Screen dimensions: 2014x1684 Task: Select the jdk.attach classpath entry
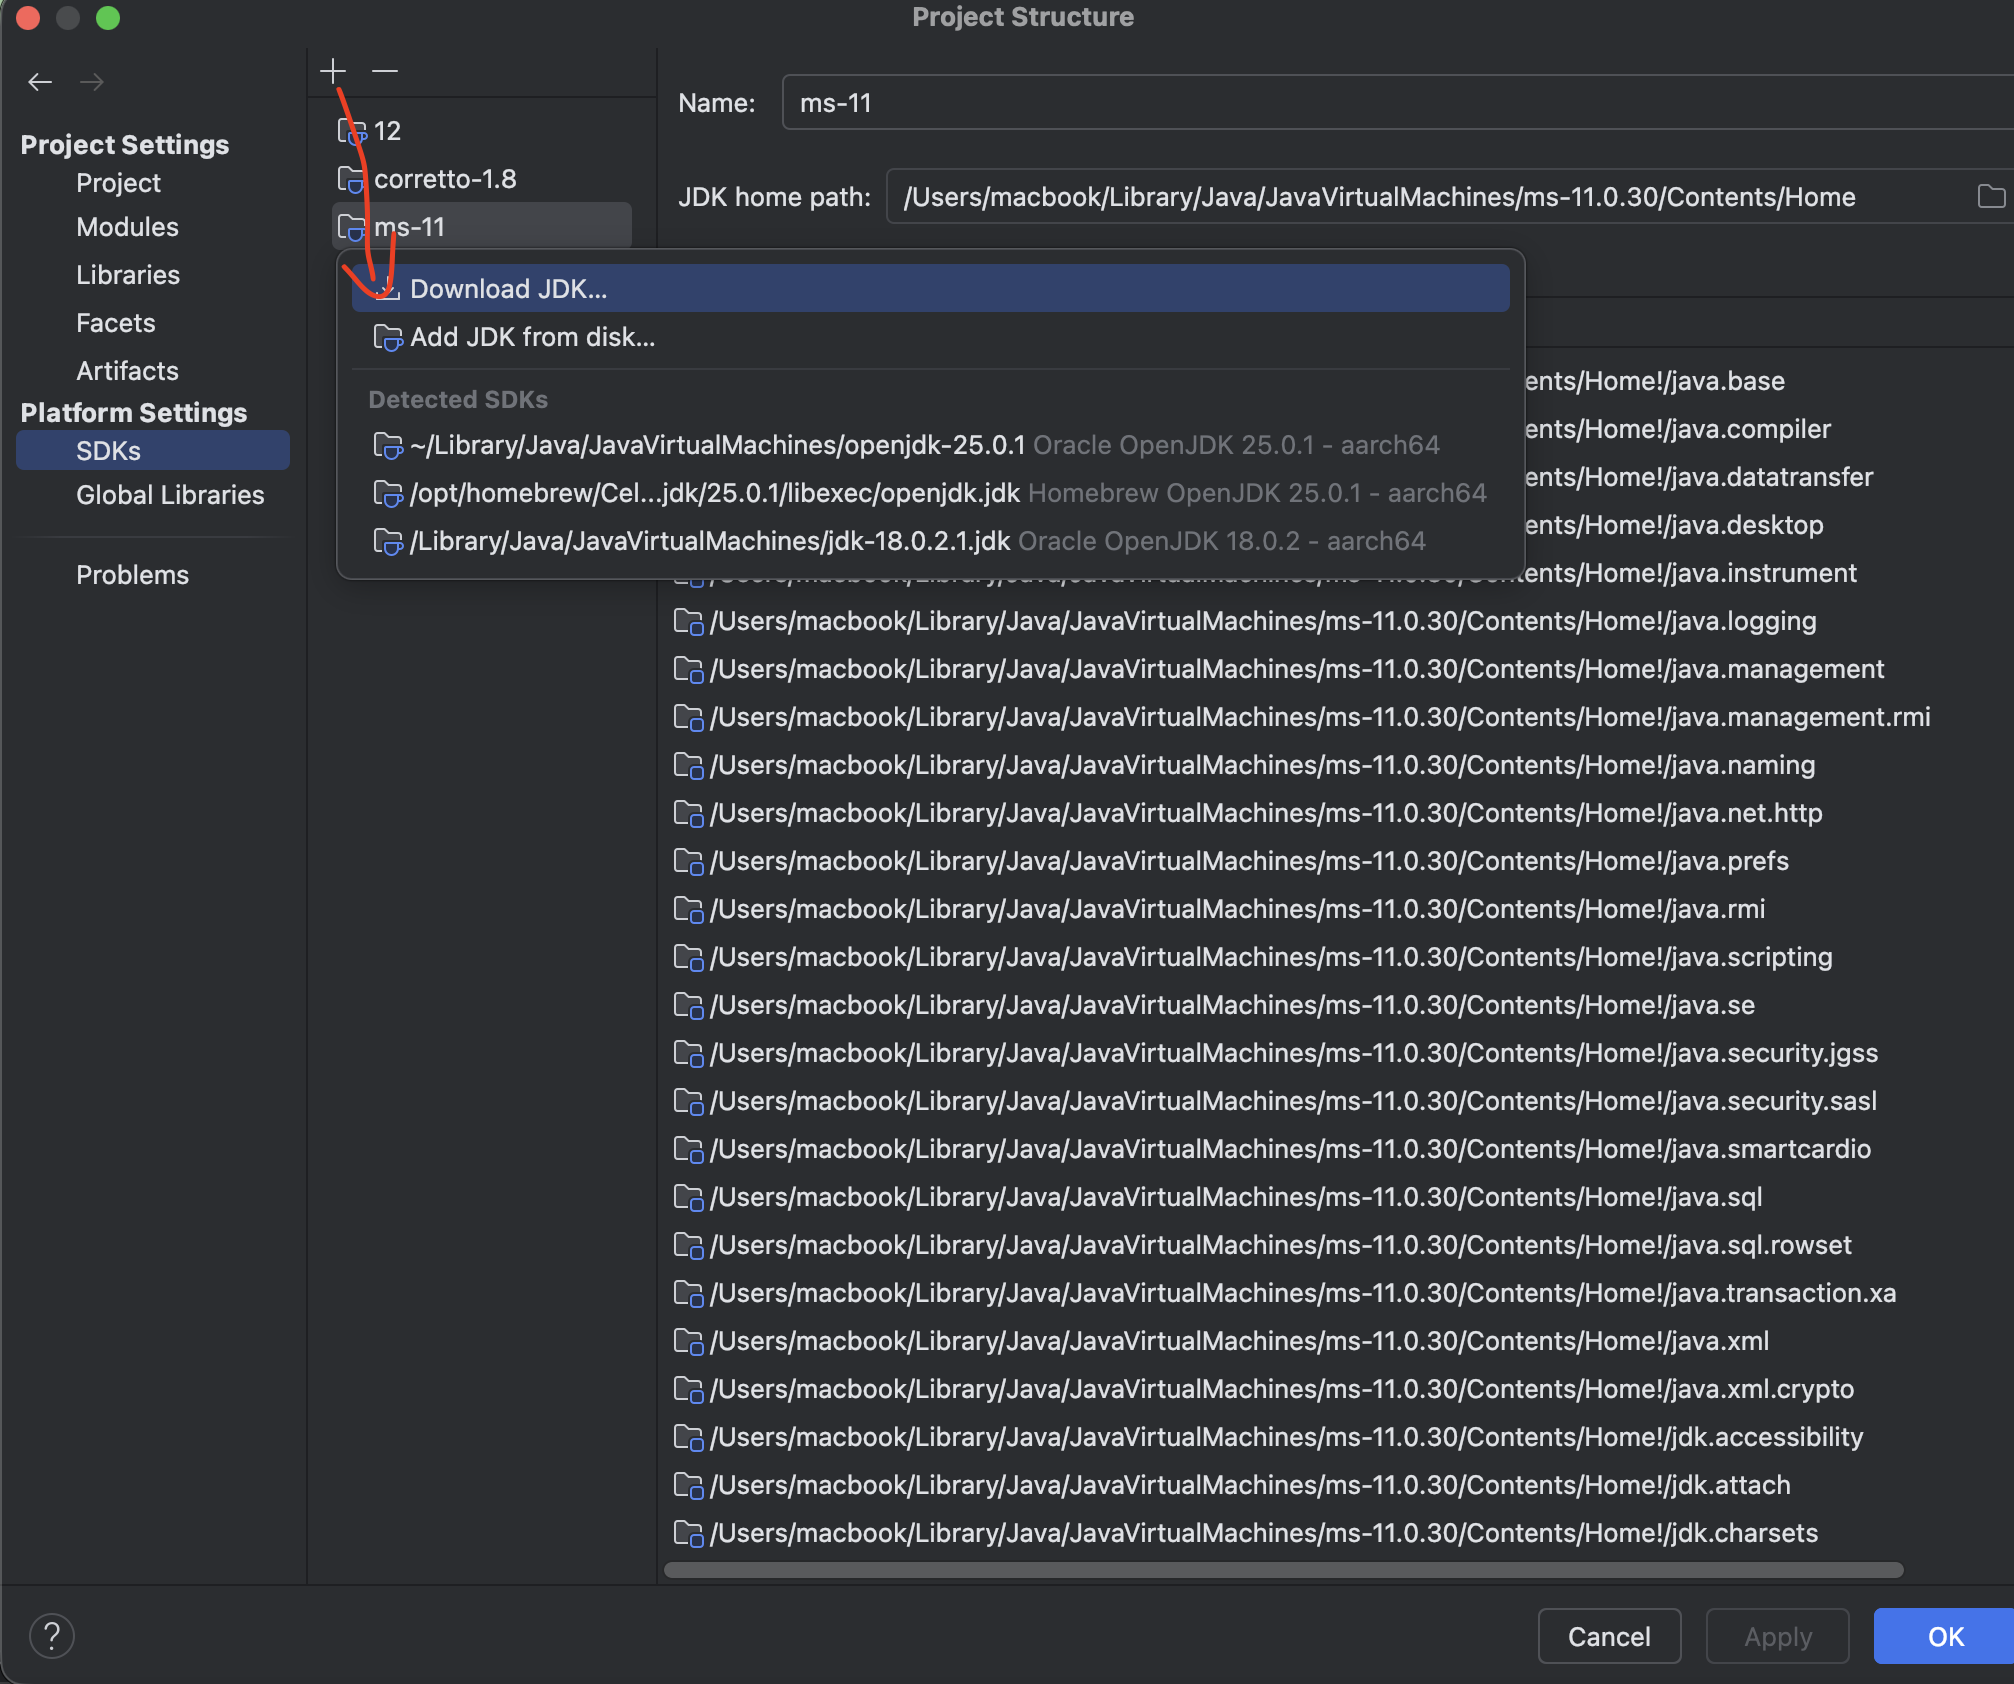[x=1232, y=1485]
